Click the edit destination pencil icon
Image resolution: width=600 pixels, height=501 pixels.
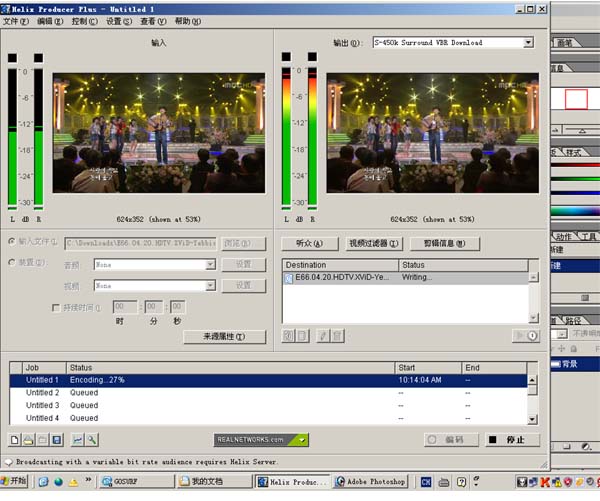[323, 336]
